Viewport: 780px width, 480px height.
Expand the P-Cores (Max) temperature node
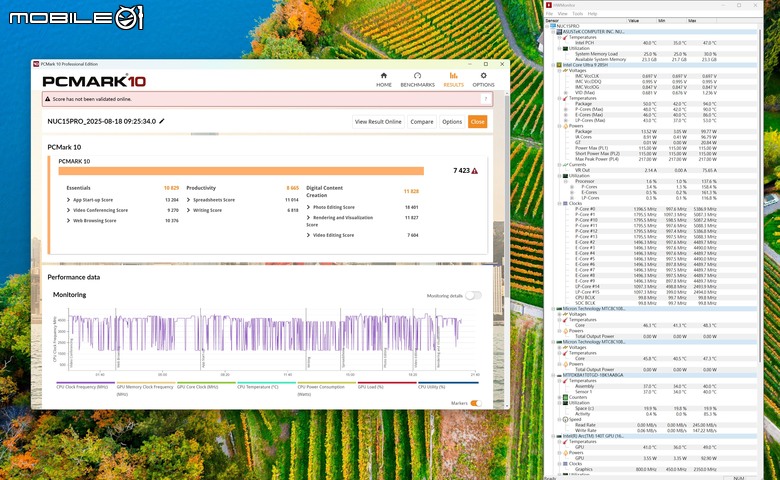(x=565, y=109)
